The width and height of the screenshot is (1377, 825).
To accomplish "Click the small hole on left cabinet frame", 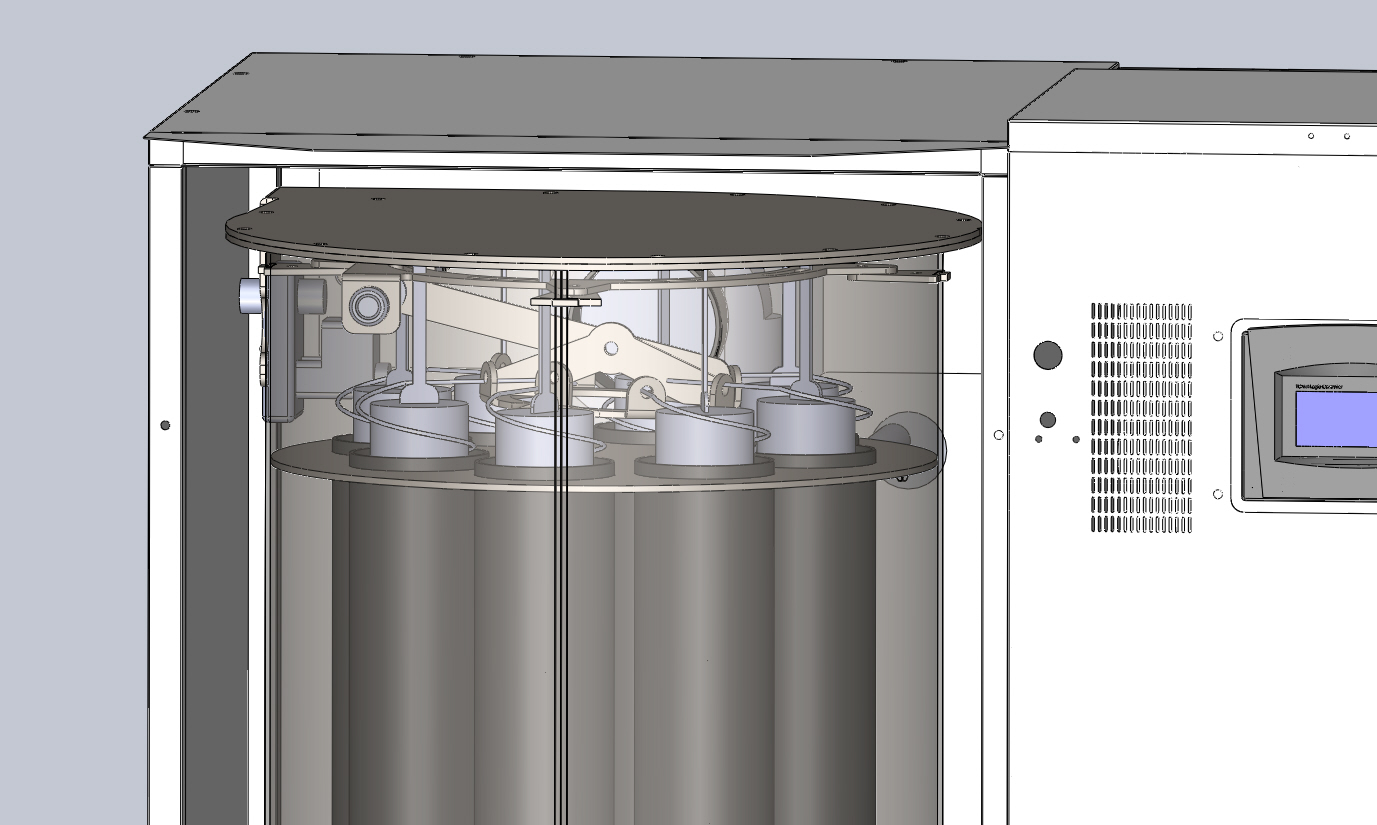I will pyautogui.click(x=165, y=425).
